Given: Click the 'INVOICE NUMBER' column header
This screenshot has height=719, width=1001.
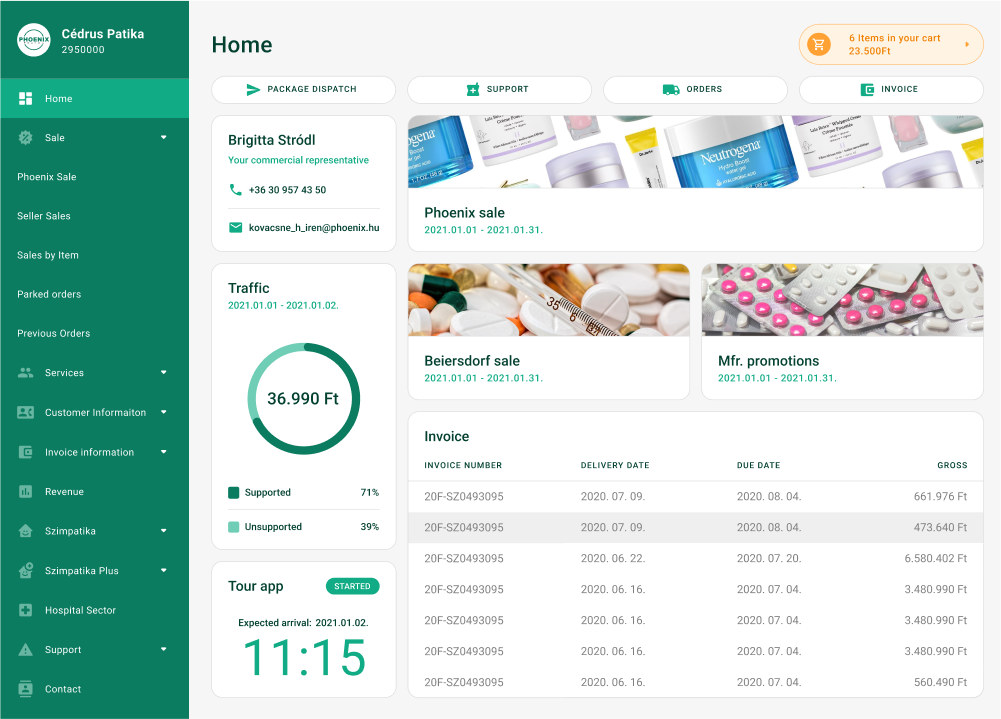Looking at the screenshot, I should coord(463,465).
